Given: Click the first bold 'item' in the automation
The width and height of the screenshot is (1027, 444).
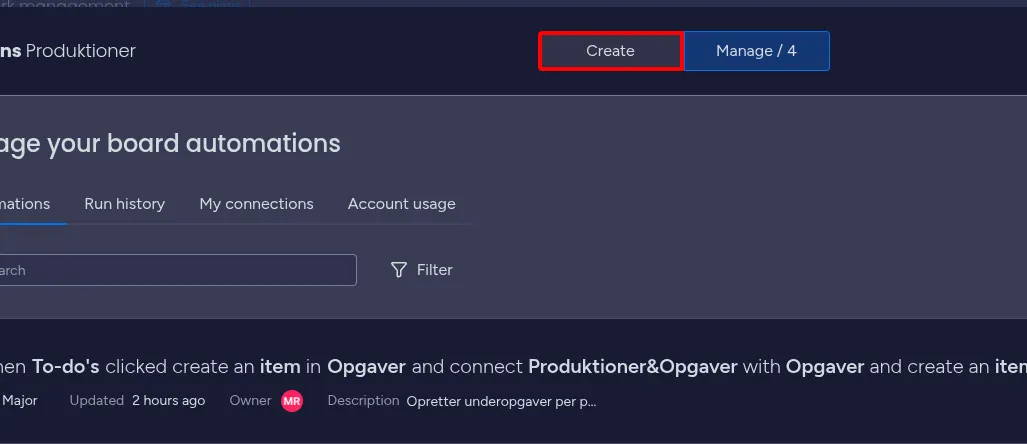Looking at the screenshot, I should [279, 367].
